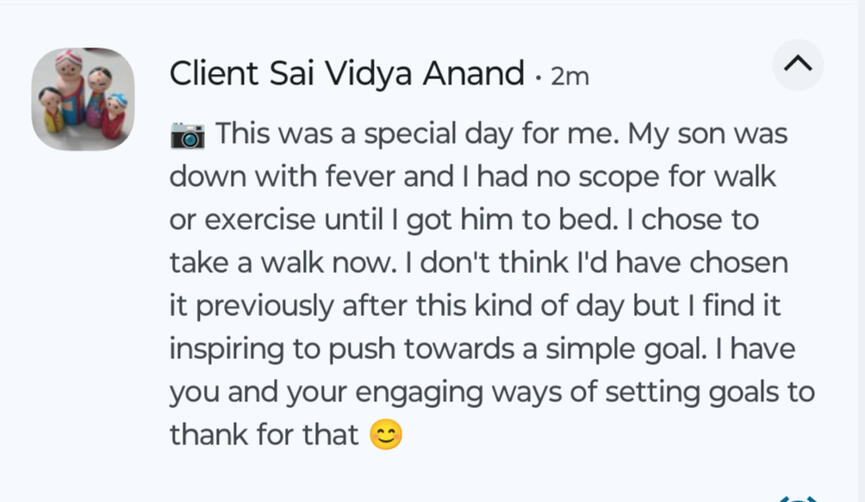
Task: Click the dot separator before the timestamp
Action: coord(539,76)
